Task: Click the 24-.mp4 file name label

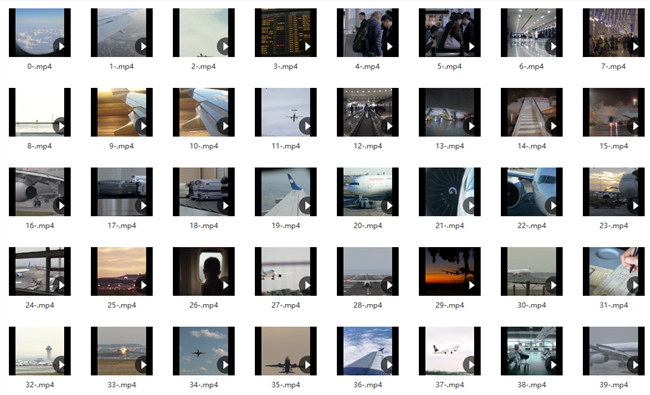Action: click(40, 305)
